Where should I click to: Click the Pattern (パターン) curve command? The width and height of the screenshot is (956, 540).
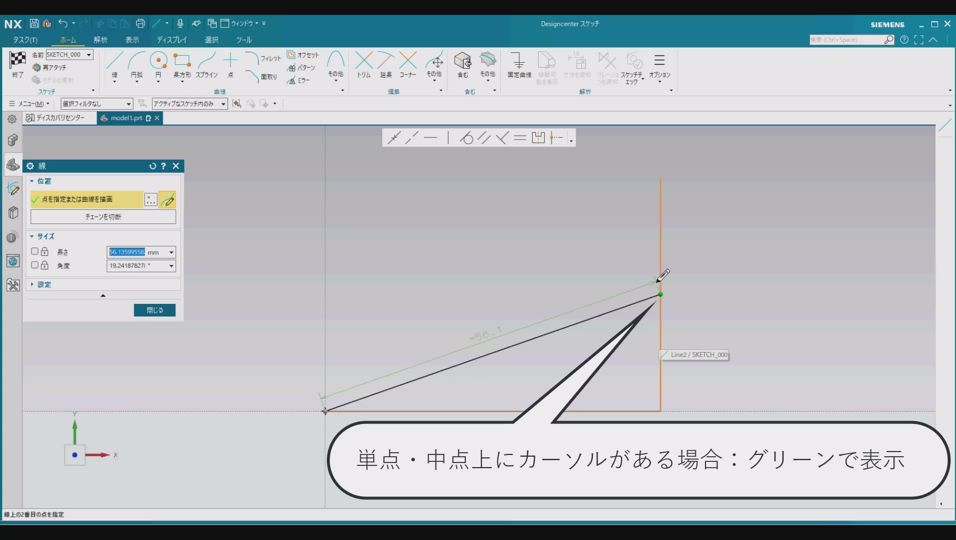click(301, 68)
